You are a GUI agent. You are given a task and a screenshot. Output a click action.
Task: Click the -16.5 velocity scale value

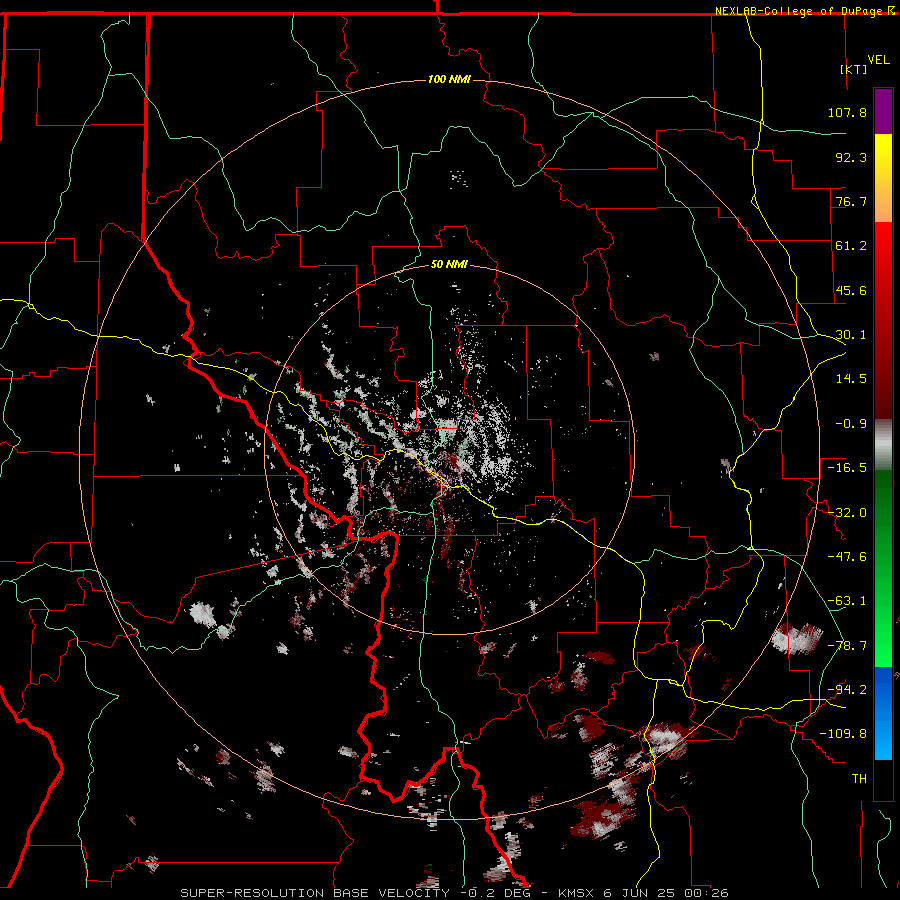pyautogui.click(x=847, y=468)
